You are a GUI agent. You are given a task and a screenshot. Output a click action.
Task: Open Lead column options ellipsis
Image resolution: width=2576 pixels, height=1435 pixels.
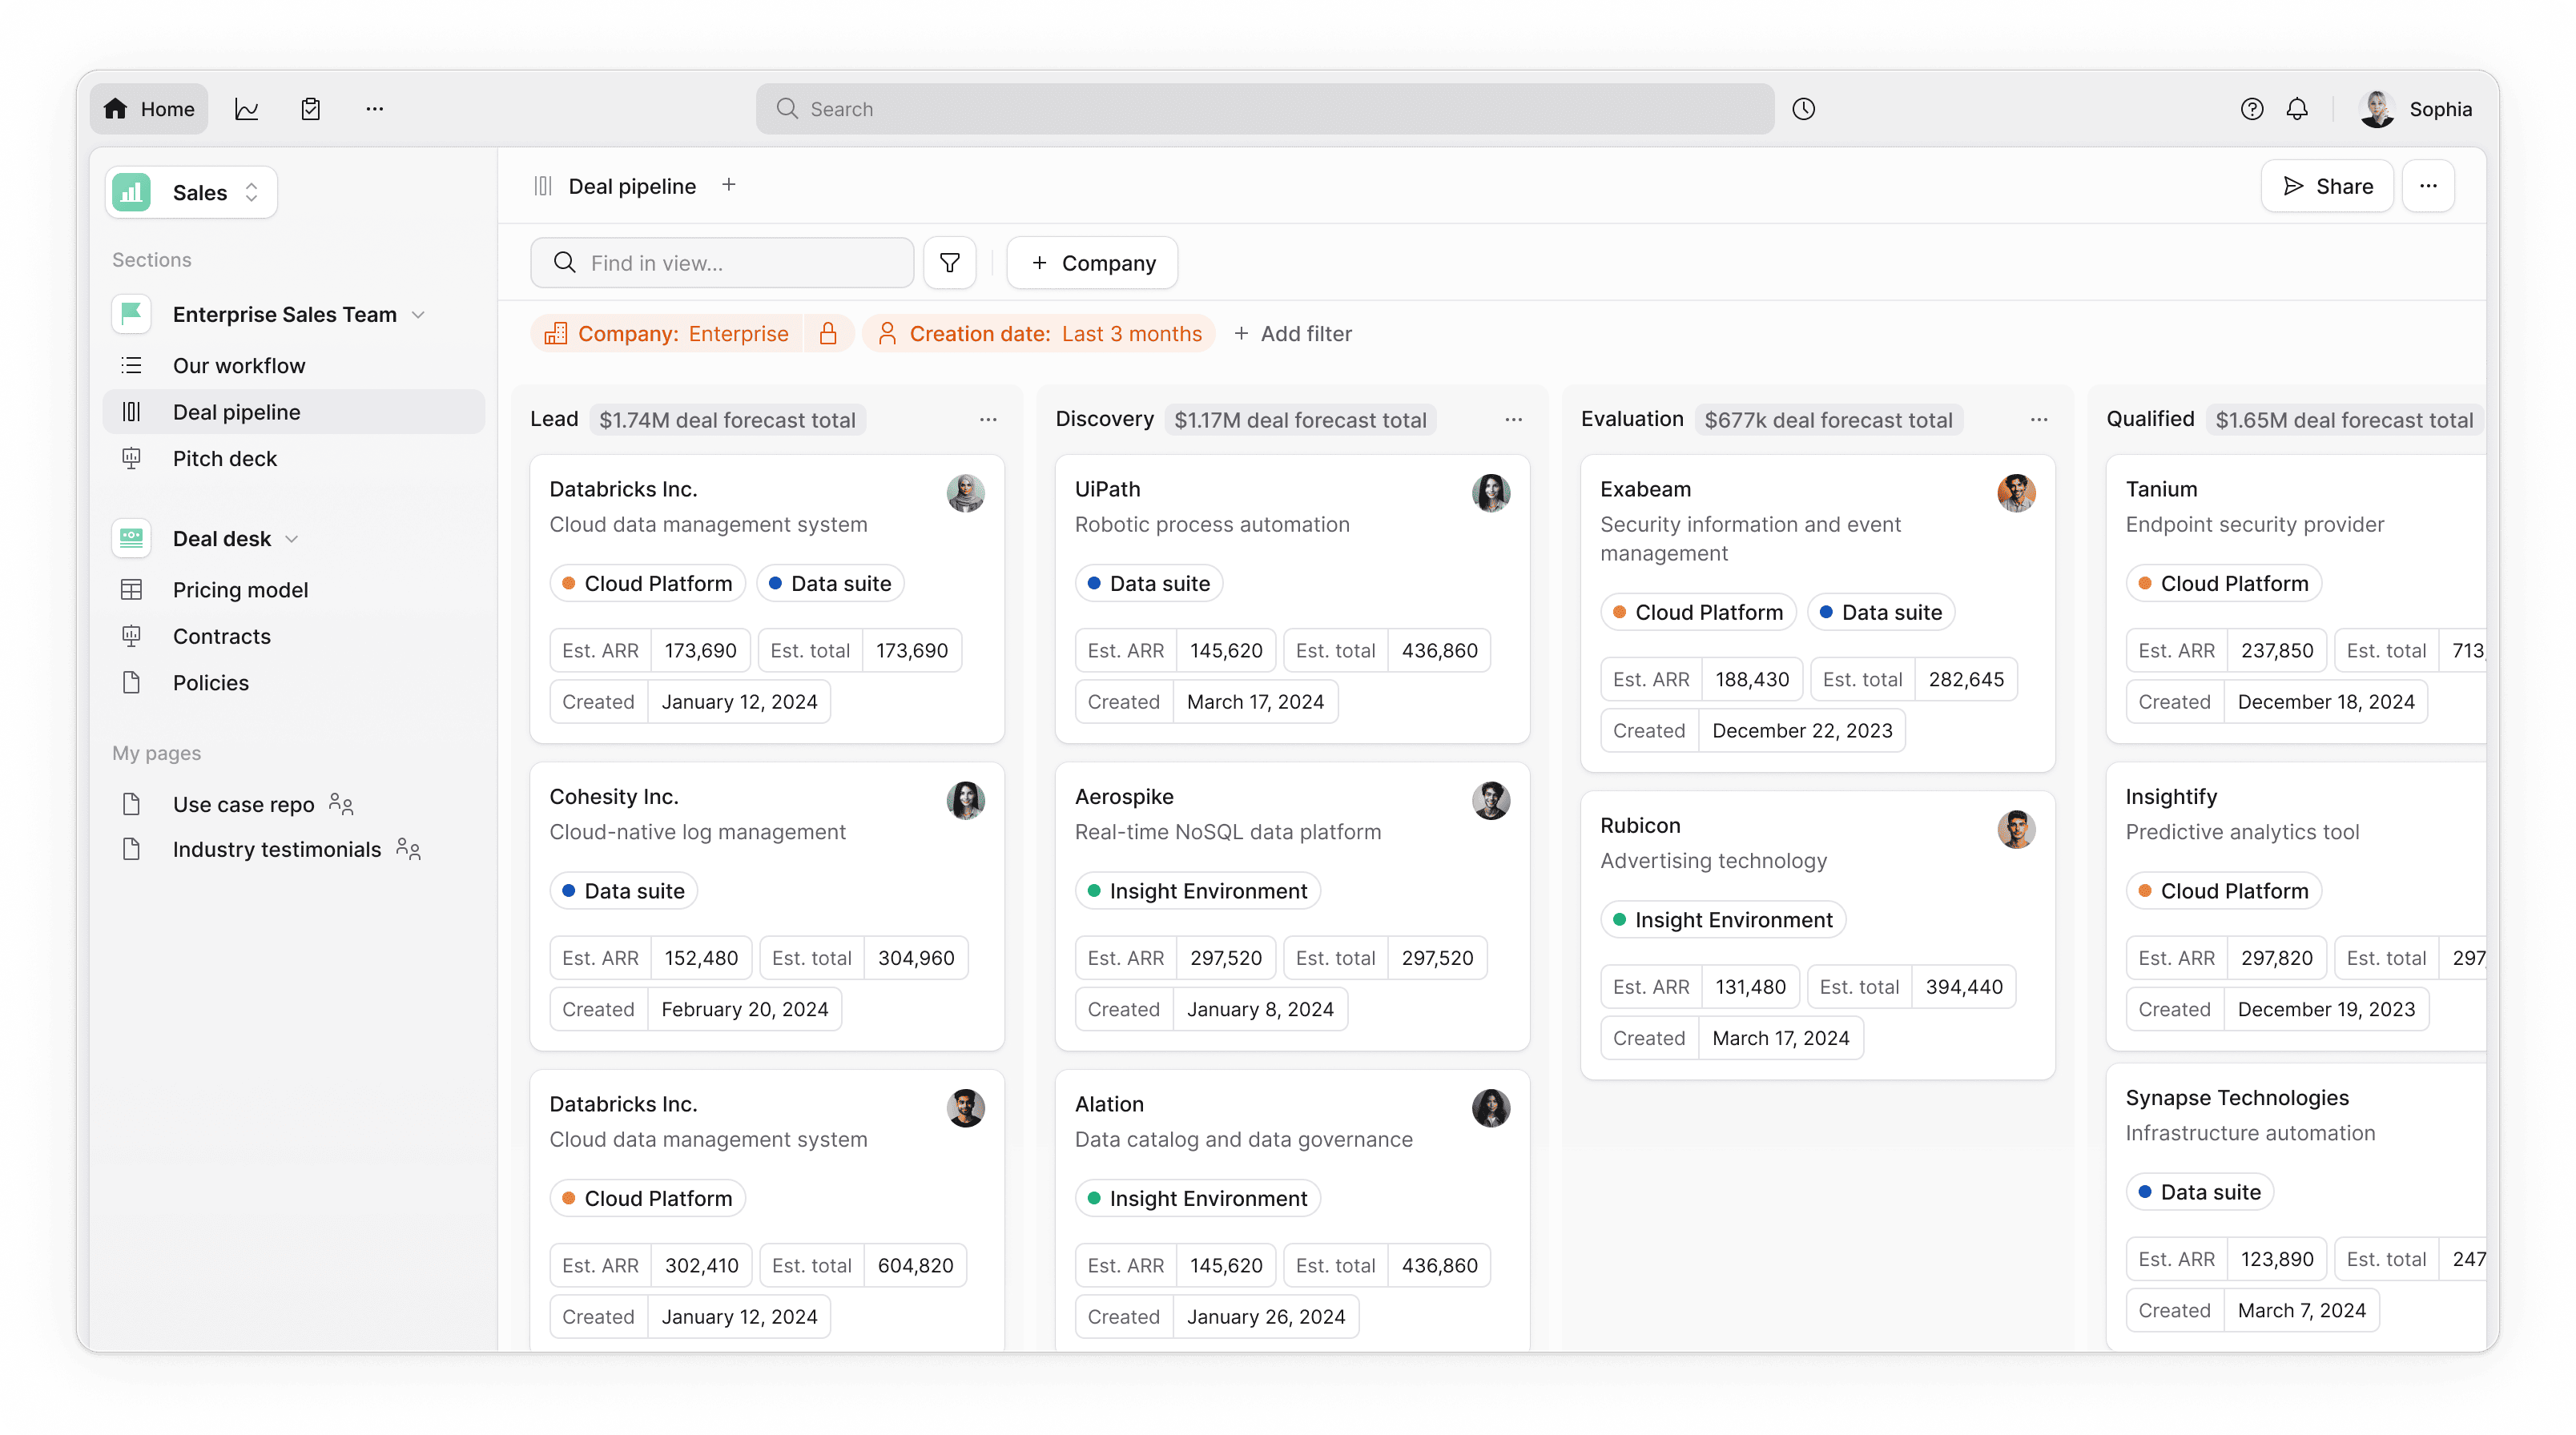(x=988, y=420)
